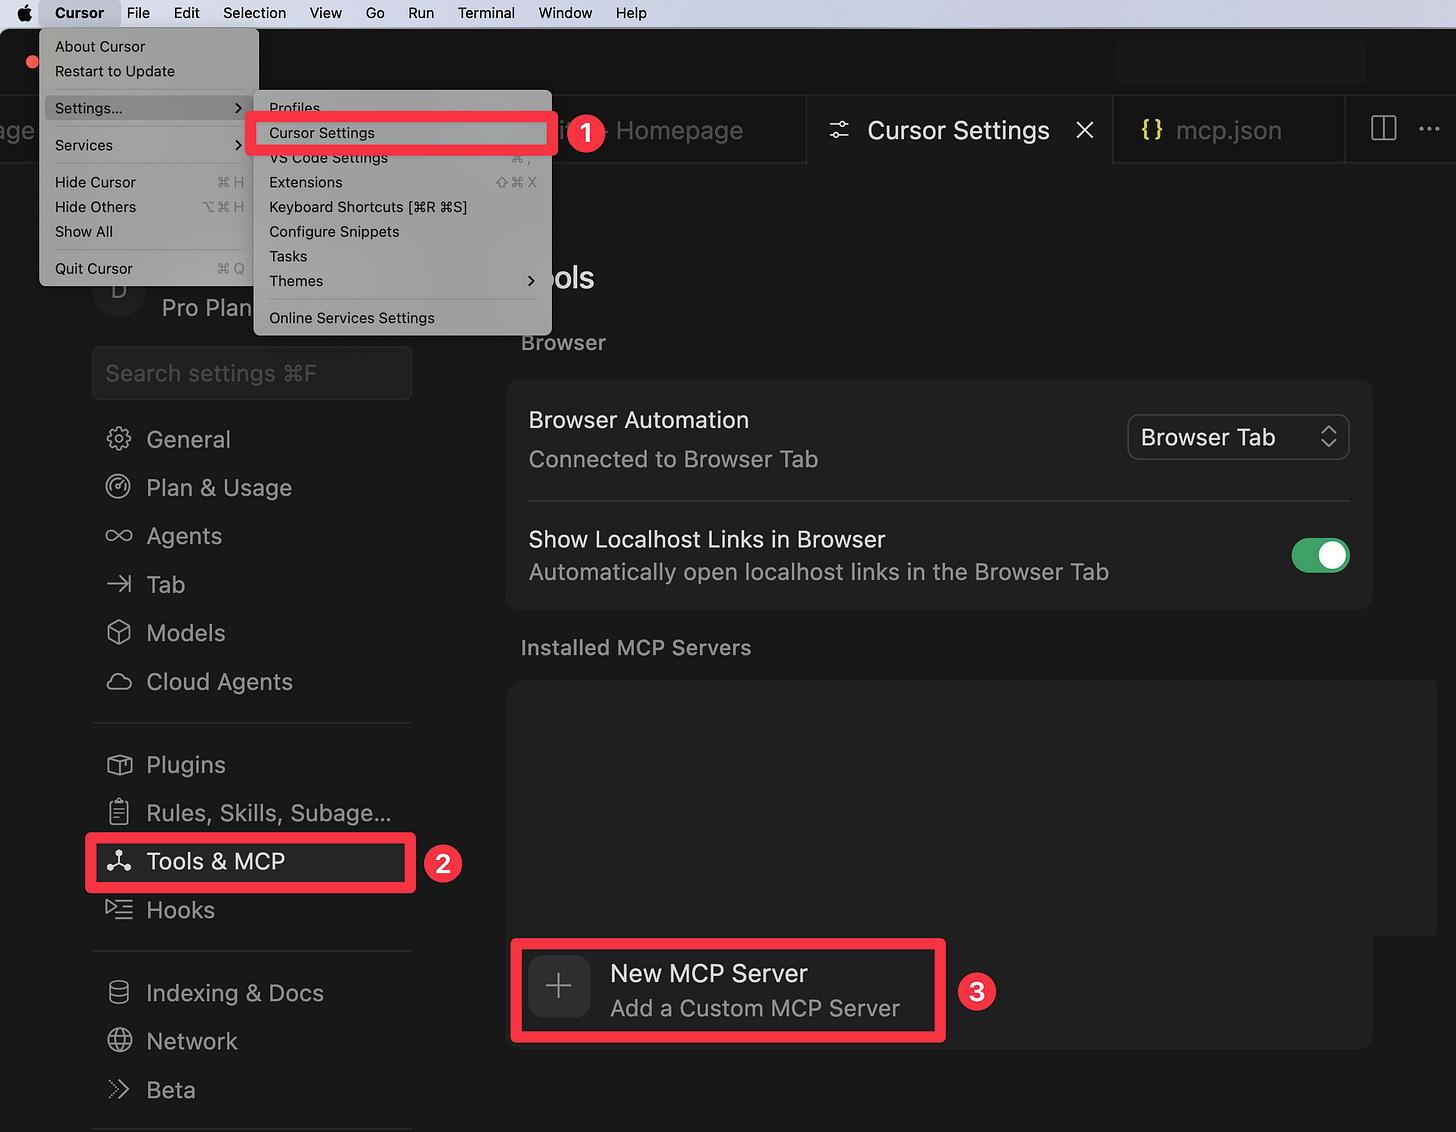Expand the Services submenu
This screenshot has width=1456, height=1132.
pos(149,145)
